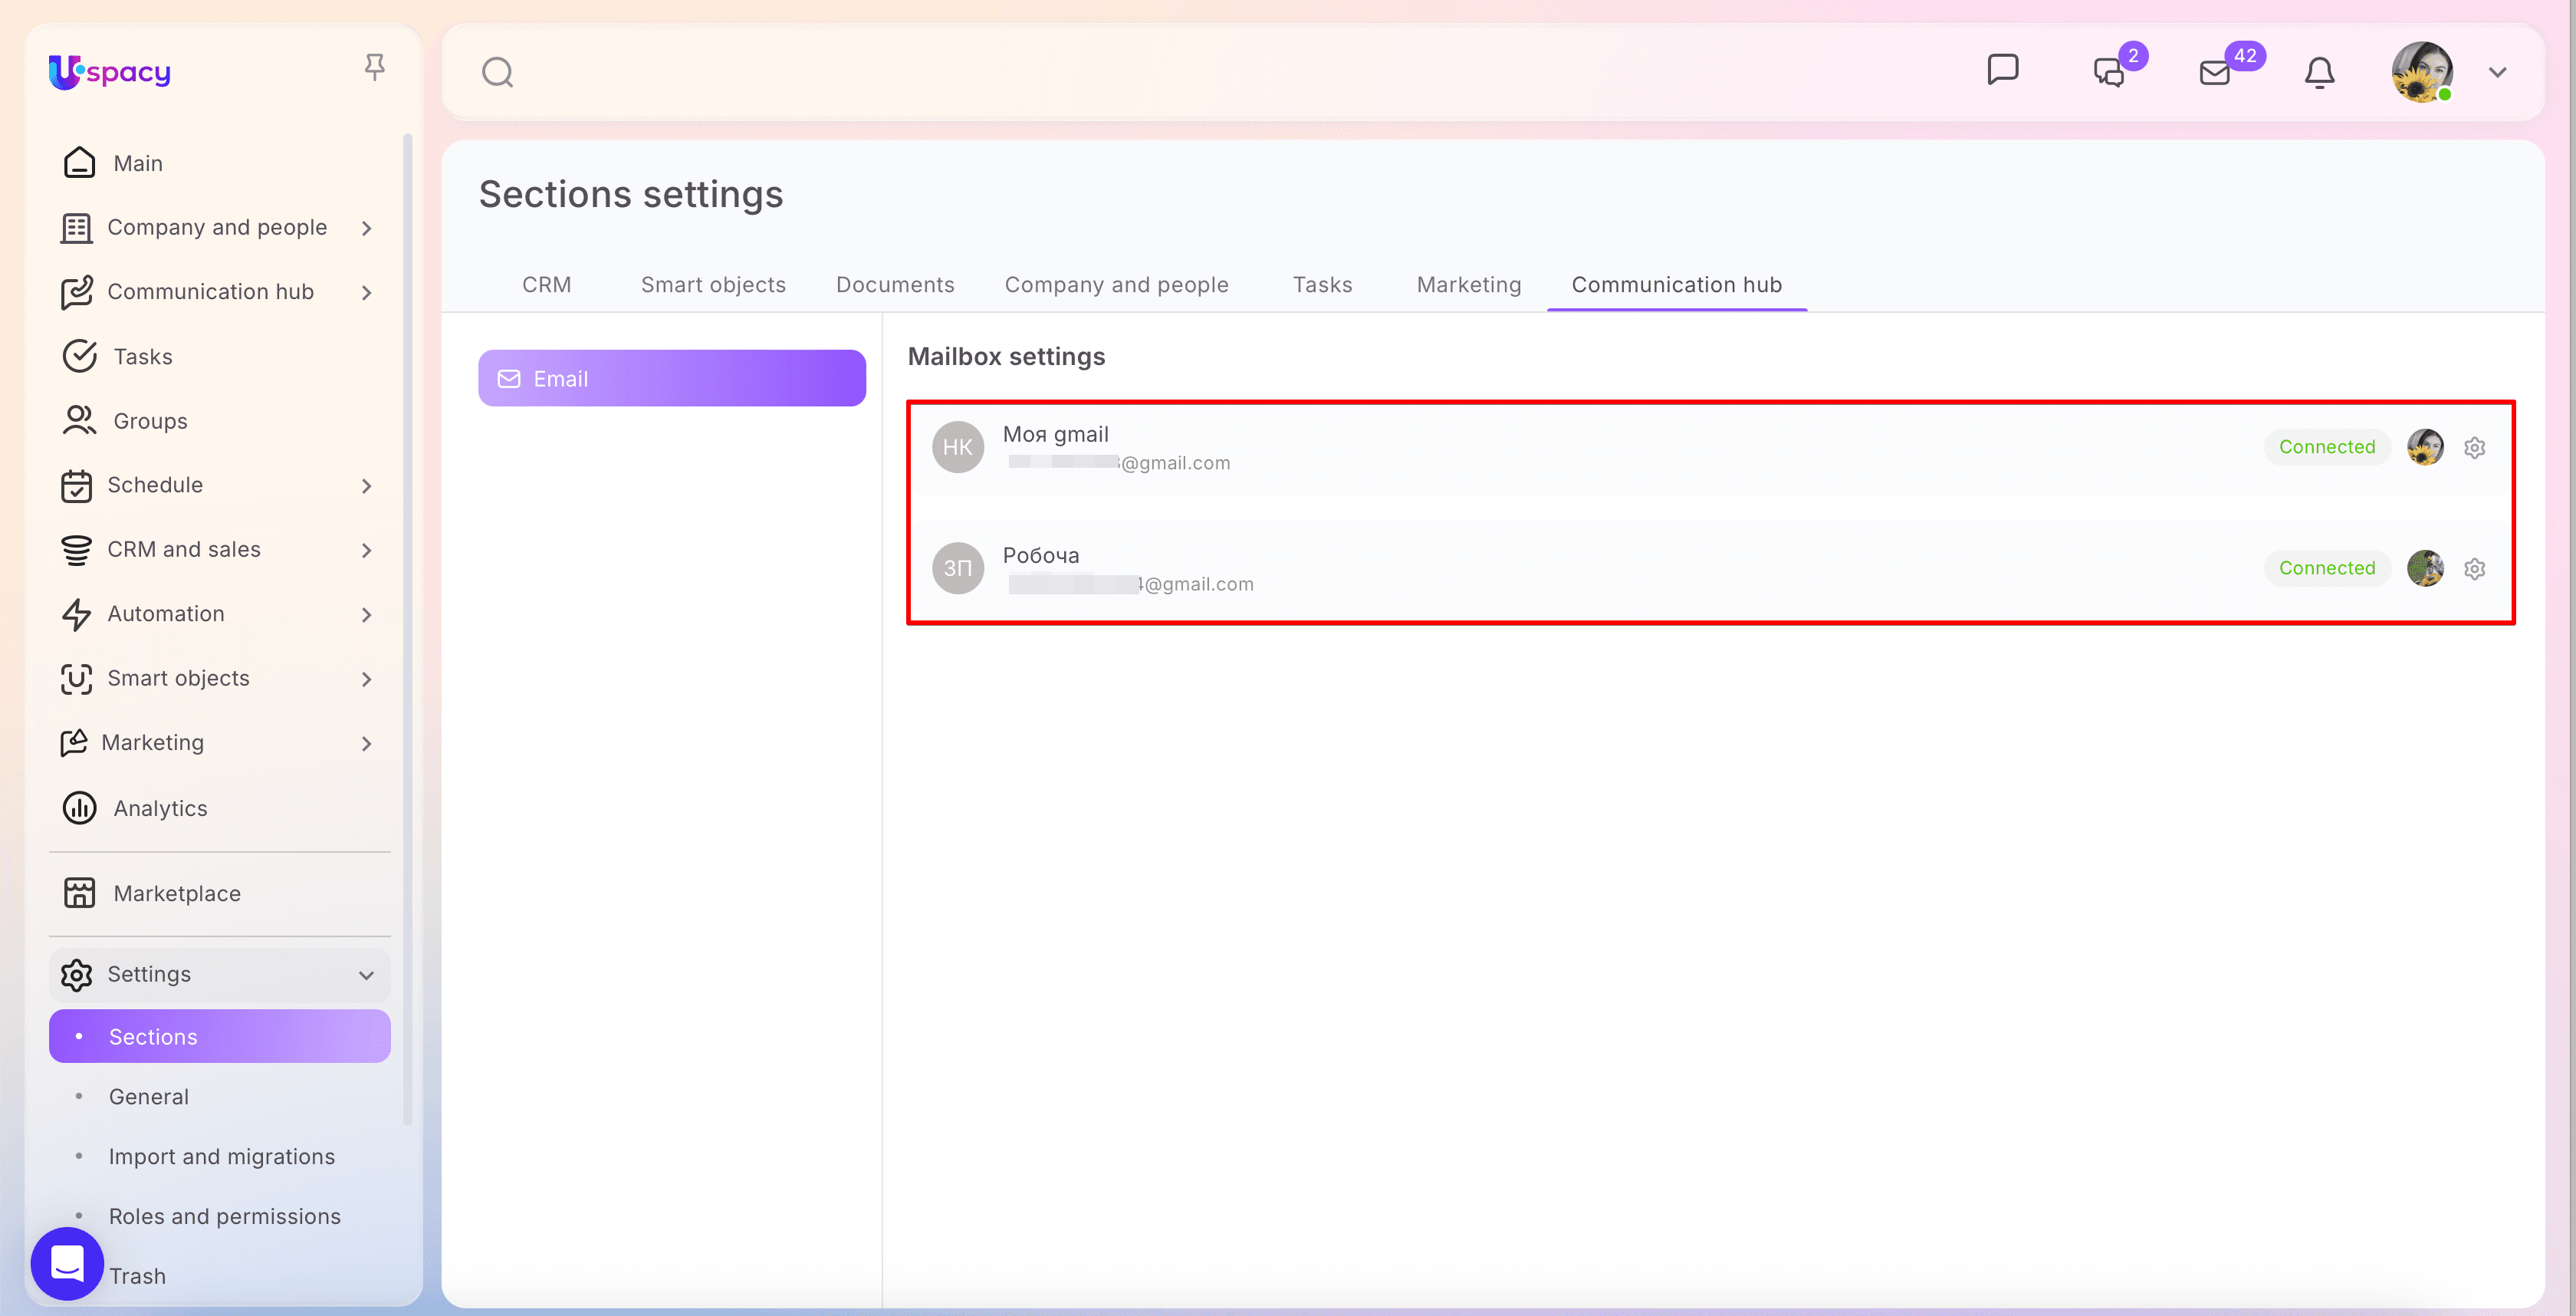Click the Робоча mailbox owner avatar

[2425, 568]
